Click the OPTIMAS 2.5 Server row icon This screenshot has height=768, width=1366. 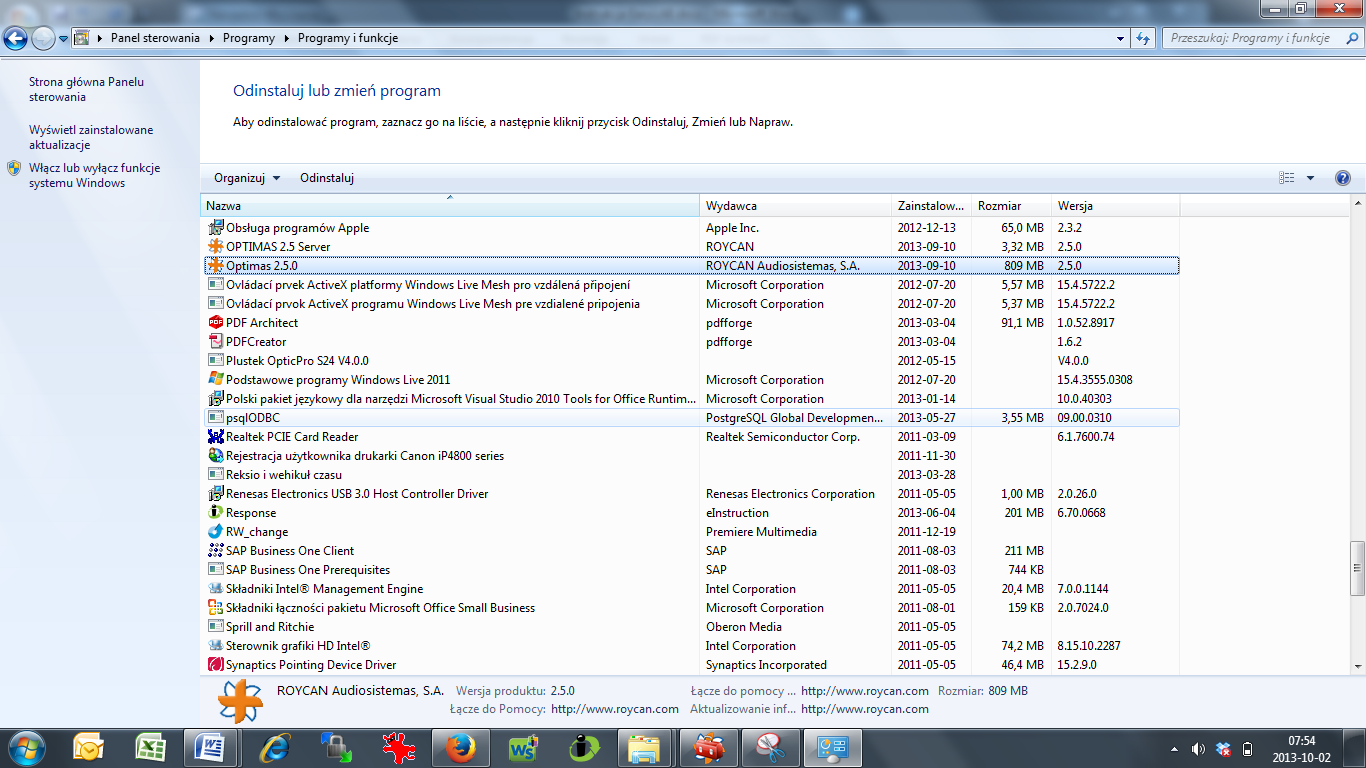pyautogui.click(x=215, y=247)
